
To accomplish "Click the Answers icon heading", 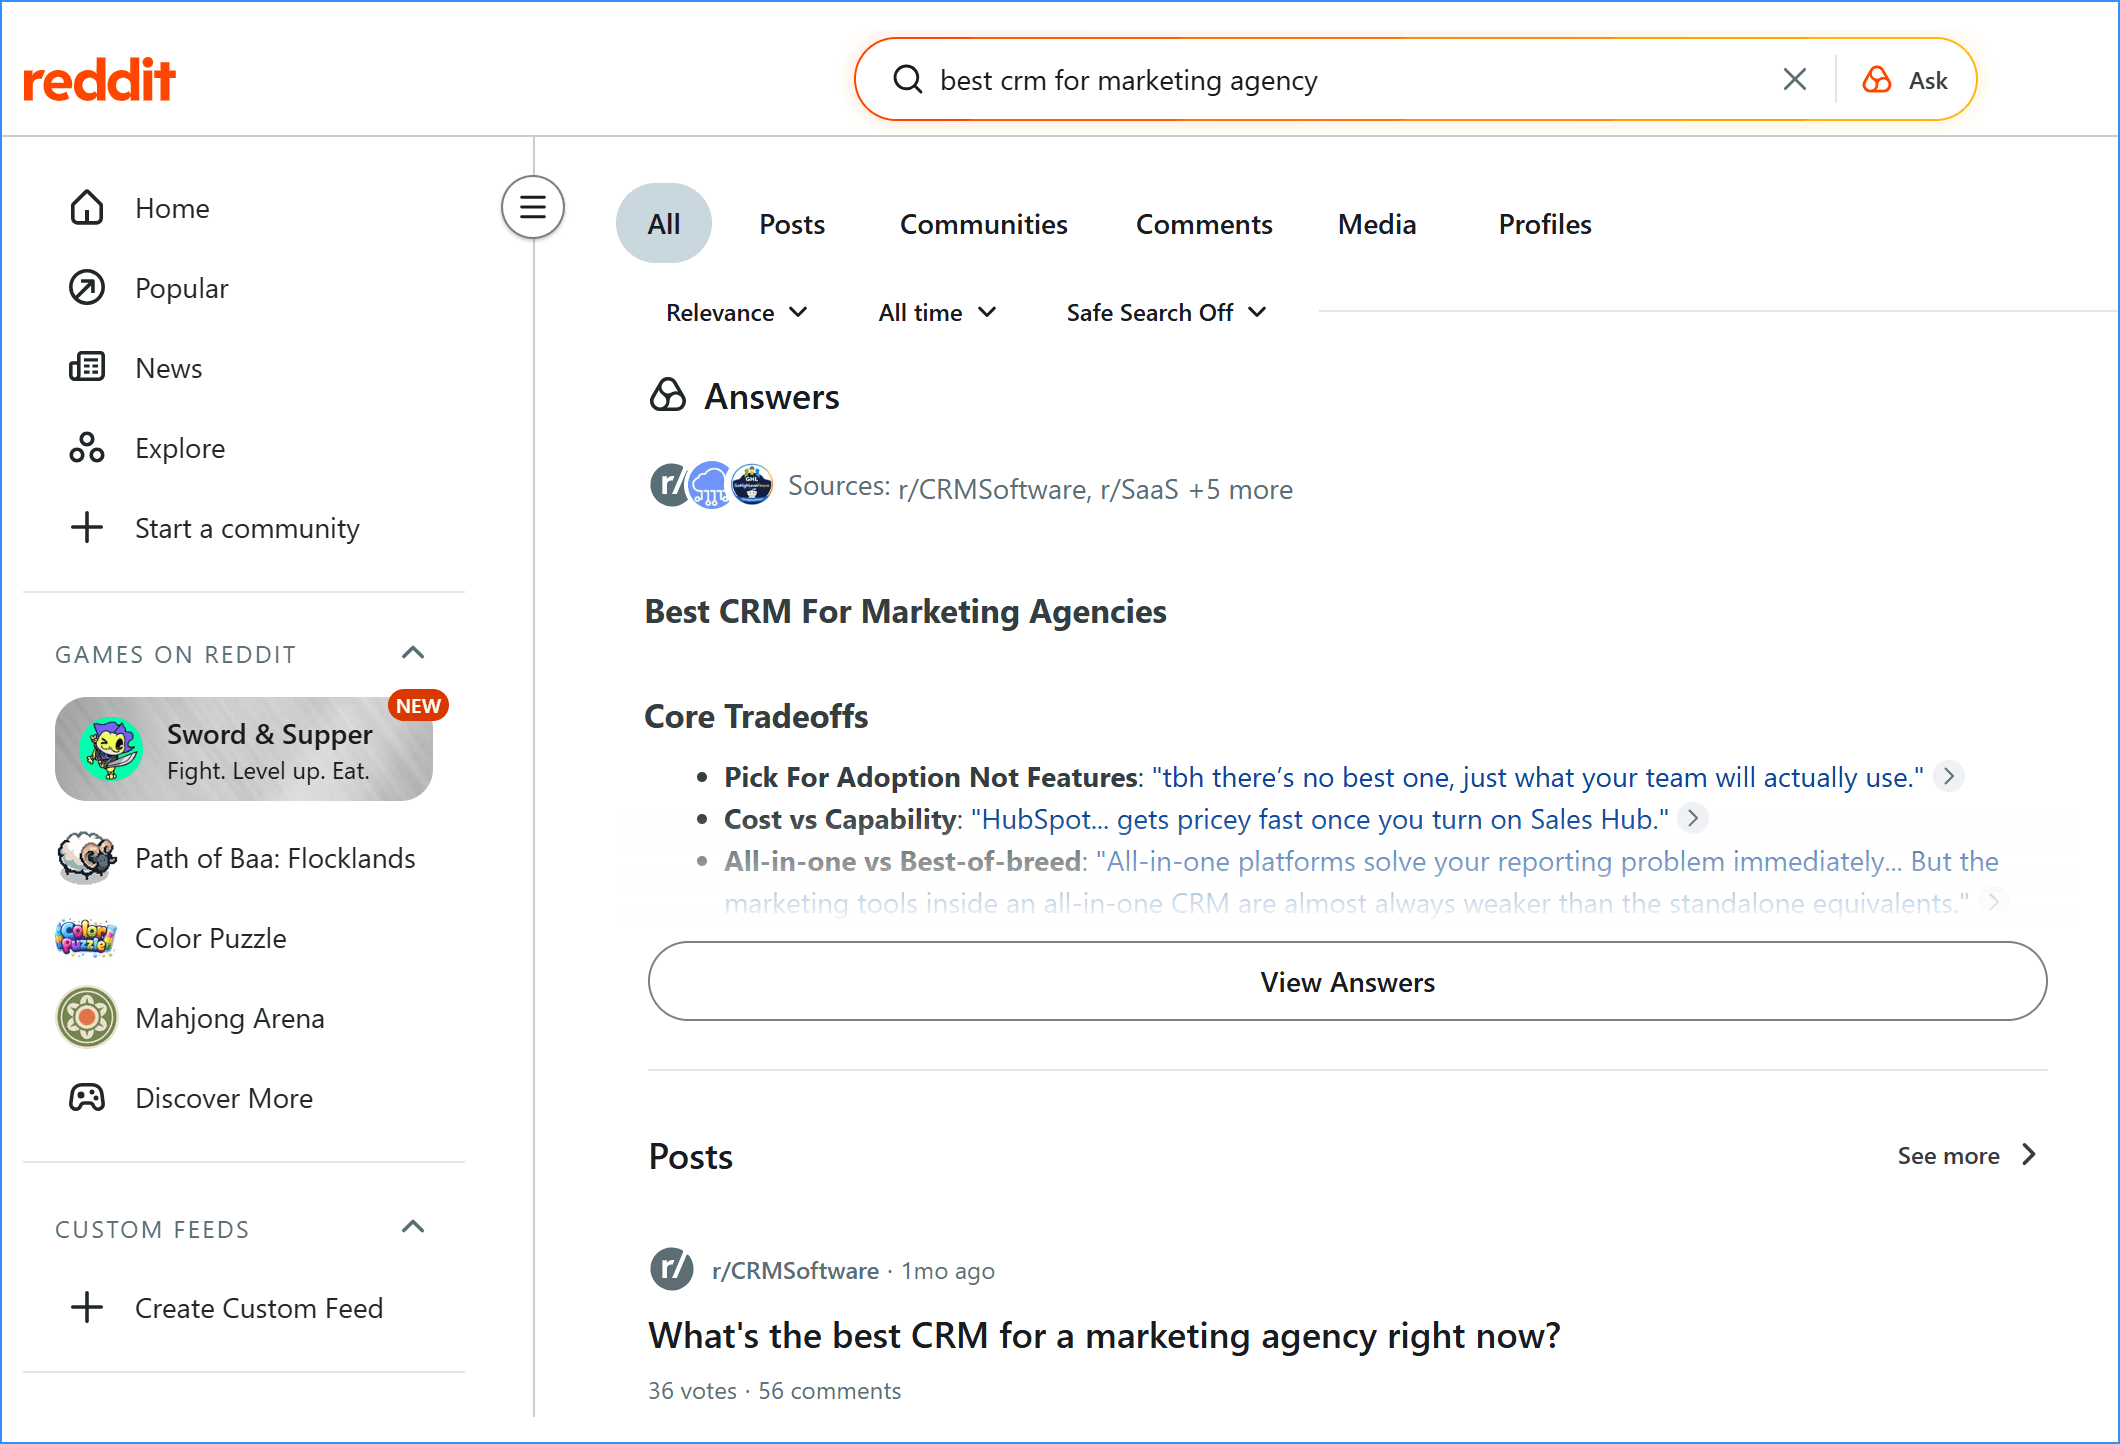I will pos(668,395).
